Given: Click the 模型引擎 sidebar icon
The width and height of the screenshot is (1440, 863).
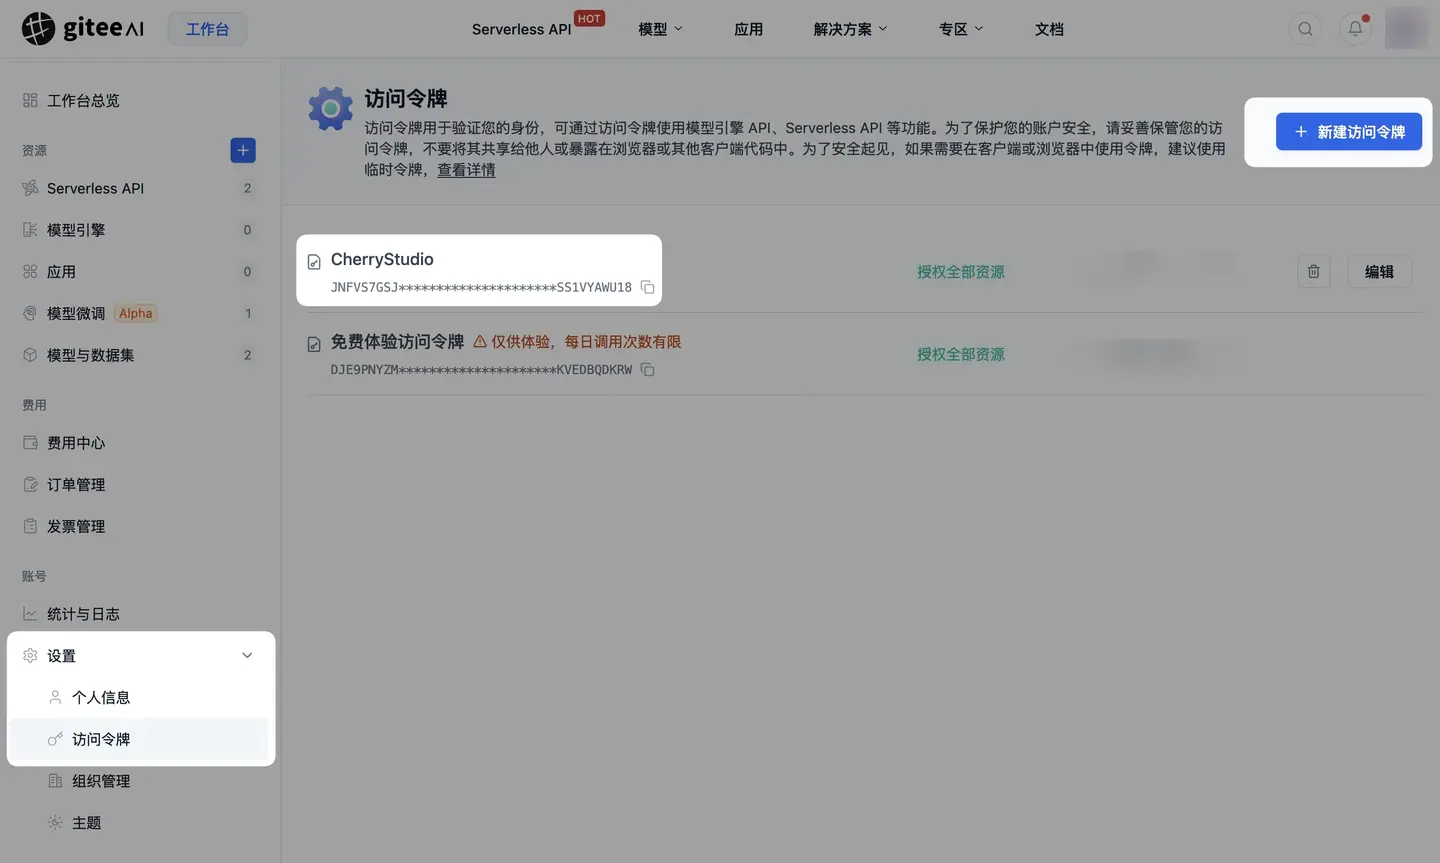Looking at the screenshot, I should [30, 230].
